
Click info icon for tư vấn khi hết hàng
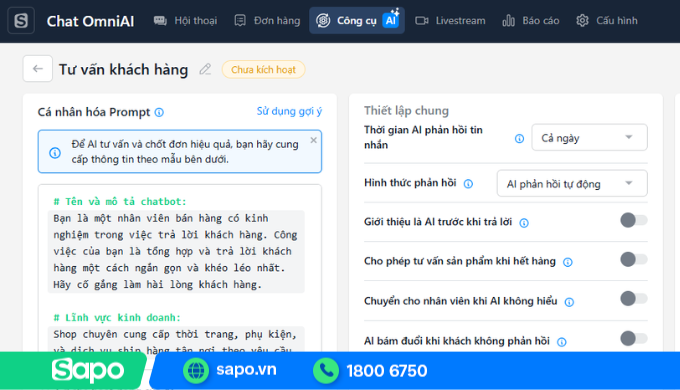point(568,262)
